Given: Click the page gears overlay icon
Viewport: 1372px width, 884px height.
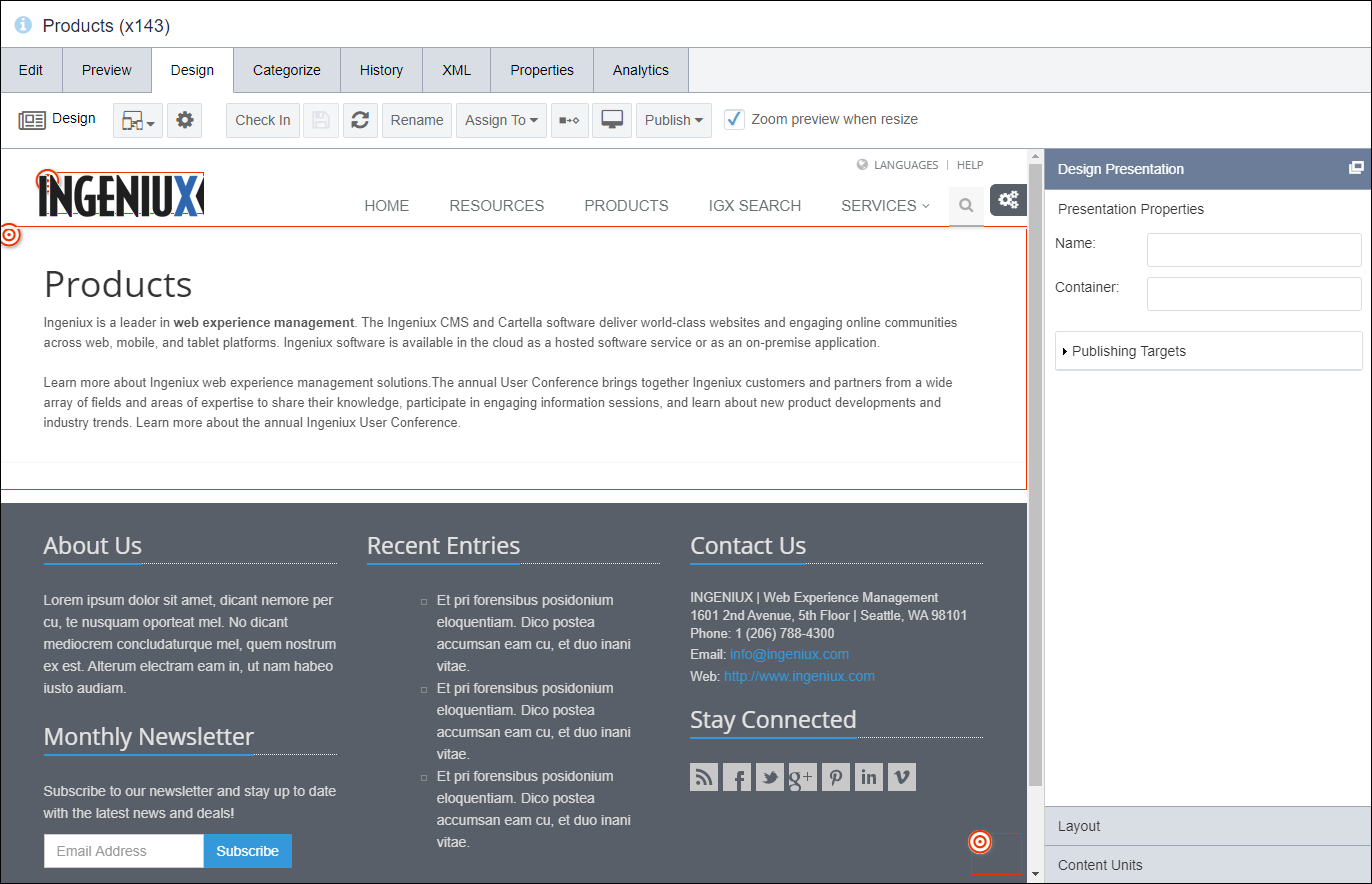Looking at the screenshot, I should pyautogui.click(x=1008, y=199).
